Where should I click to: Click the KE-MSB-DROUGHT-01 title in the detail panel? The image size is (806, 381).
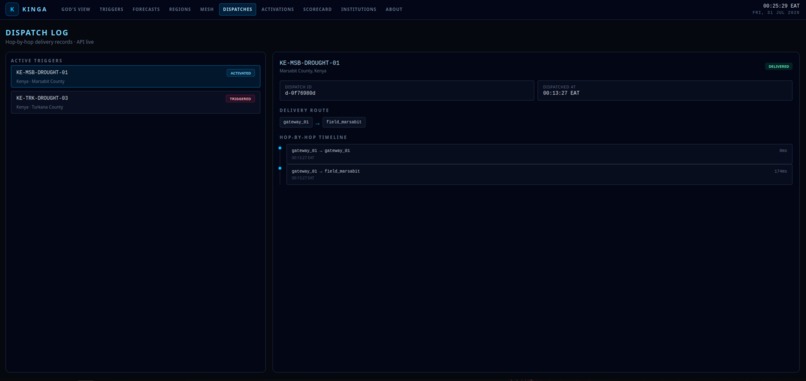coord(309,63)
